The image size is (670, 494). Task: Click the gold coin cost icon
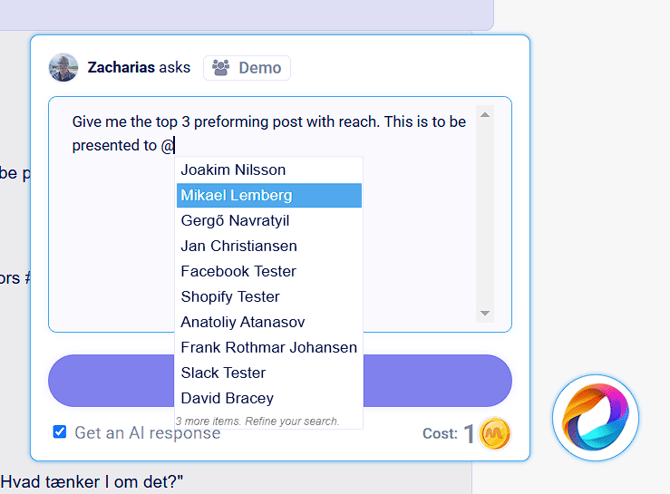click(x=495, y=434)
